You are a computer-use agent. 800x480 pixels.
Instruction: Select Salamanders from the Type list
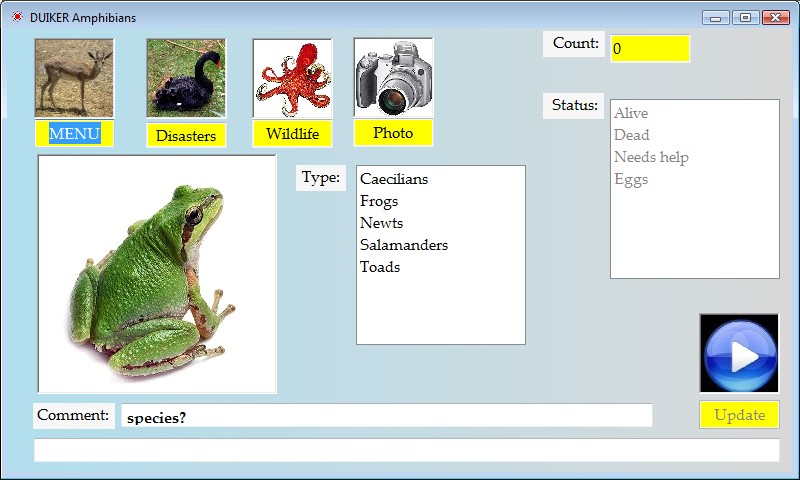click(x=404, y=245)
